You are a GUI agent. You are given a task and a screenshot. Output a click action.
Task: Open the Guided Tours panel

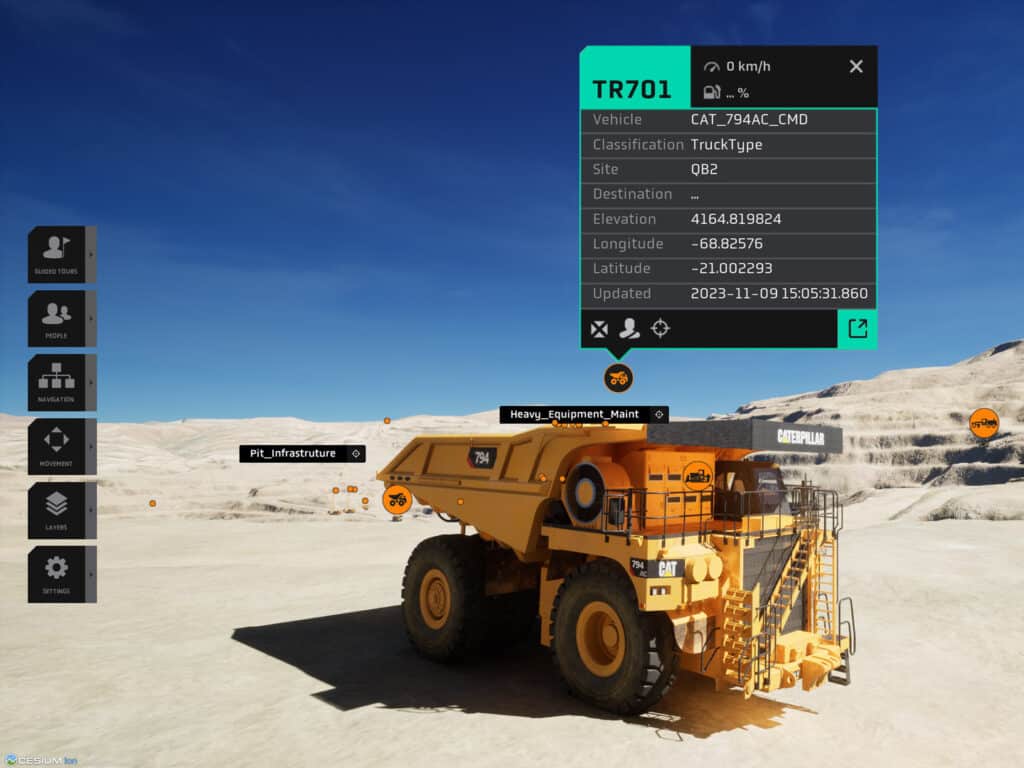click(x=56, y=254)
